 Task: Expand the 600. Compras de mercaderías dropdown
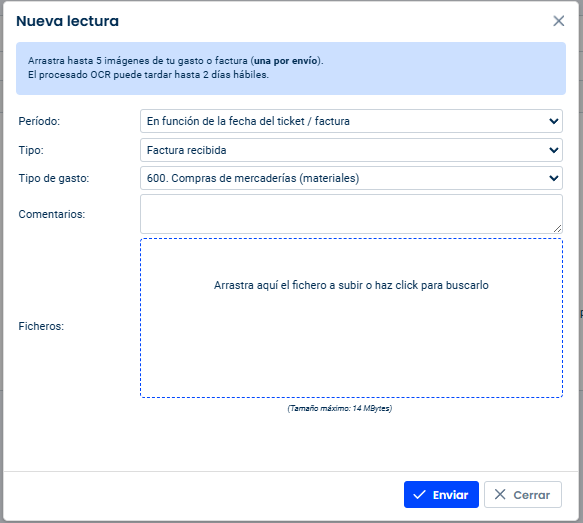click(351, 178)
